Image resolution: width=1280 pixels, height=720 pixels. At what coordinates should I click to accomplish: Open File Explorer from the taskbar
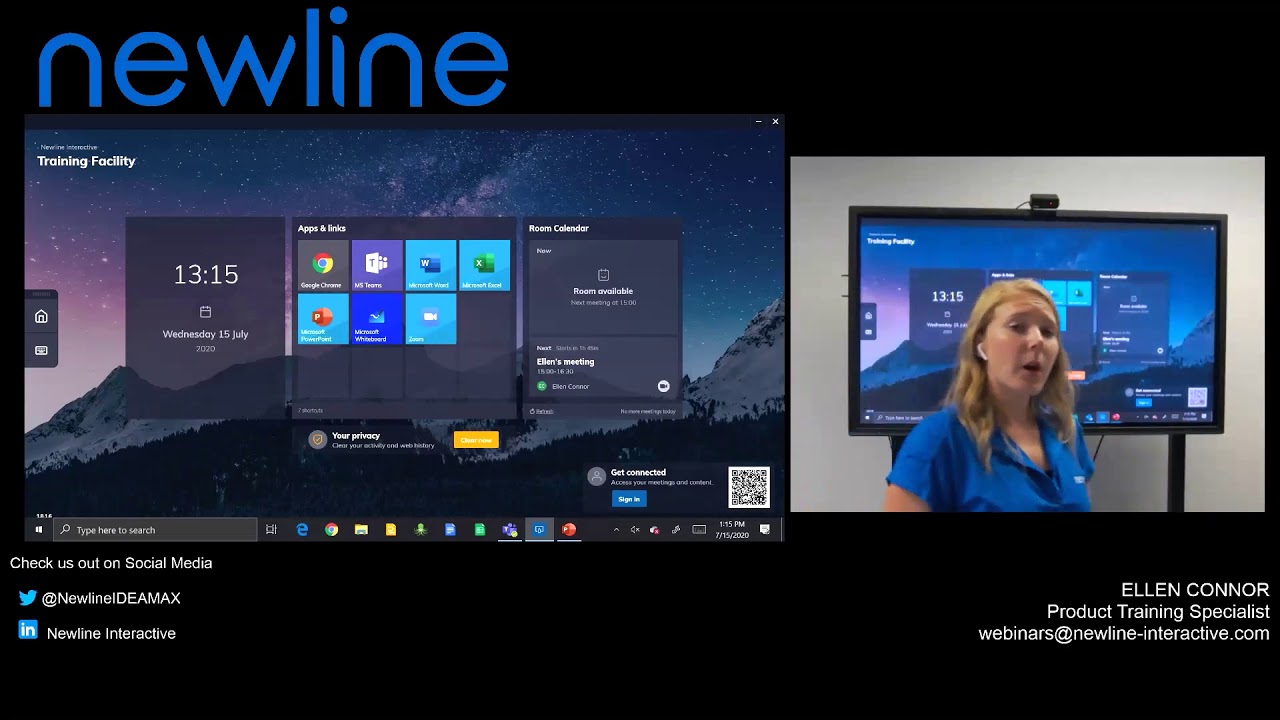point(361,530)
